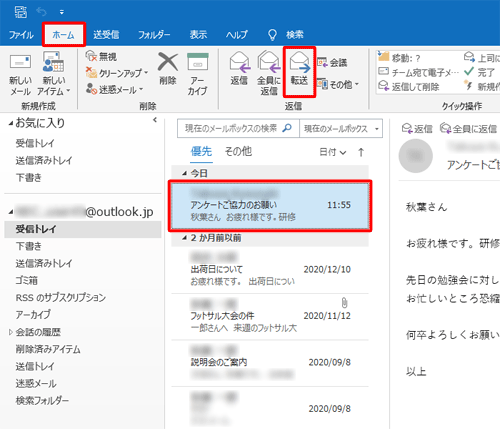Screen dimensions: 500x429
Task: Open the ヘルプ tab
Action: click(237, 35)
